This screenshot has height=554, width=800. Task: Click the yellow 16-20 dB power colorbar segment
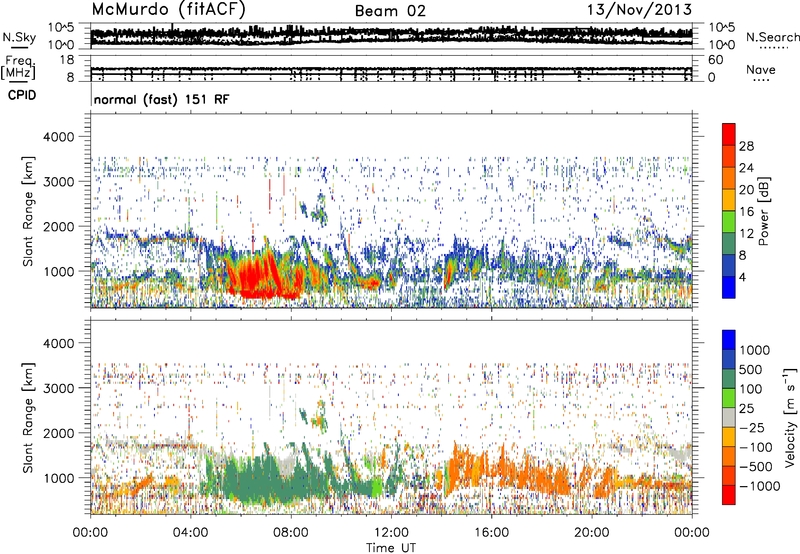coord(729,200)
